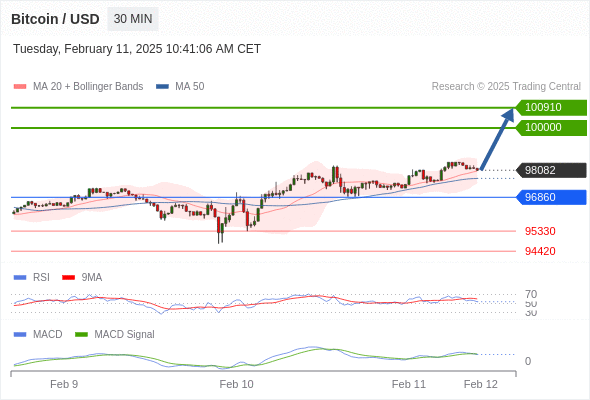Click the MACD Signal green legend marker
This screenshot has height=400, width=590.
click(x=81, y=334)
